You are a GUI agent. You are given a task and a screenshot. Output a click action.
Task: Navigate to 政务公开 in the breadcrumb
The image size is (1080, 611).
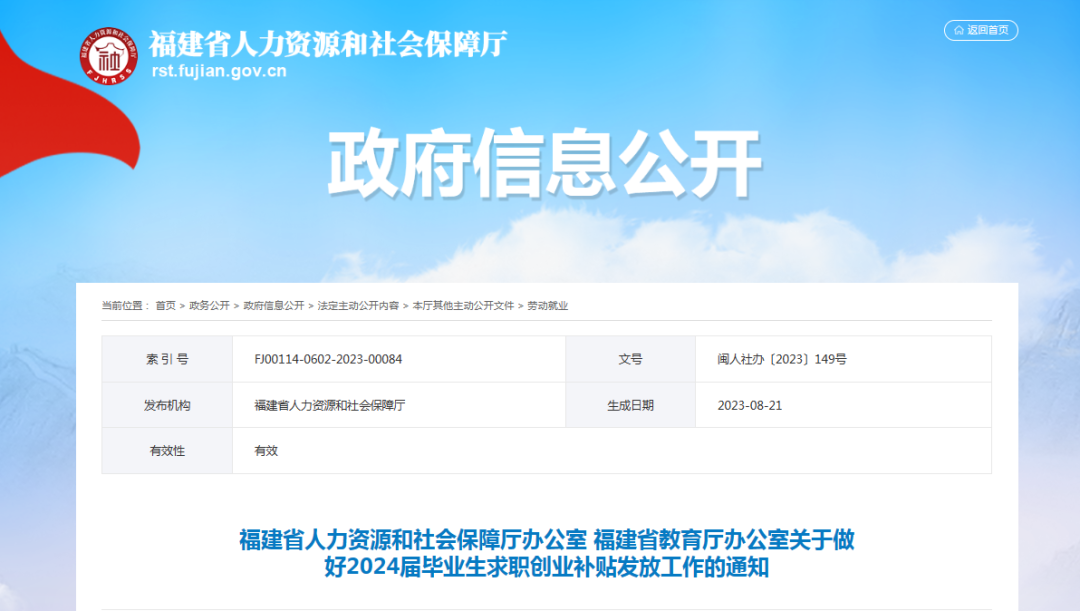coord(210,308)
